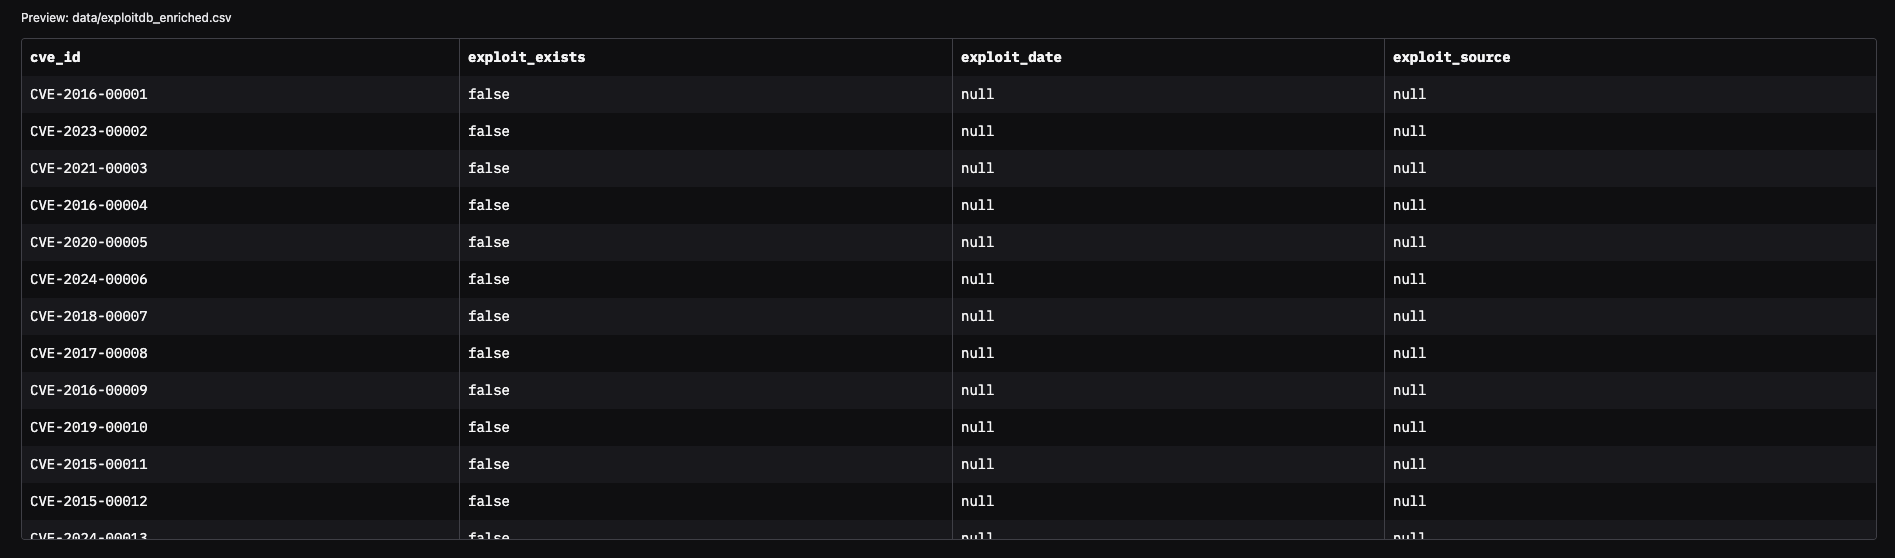Select the CVE-2023-00002 cell
The image size is (1895, 558).
click(x=89, y=131)
